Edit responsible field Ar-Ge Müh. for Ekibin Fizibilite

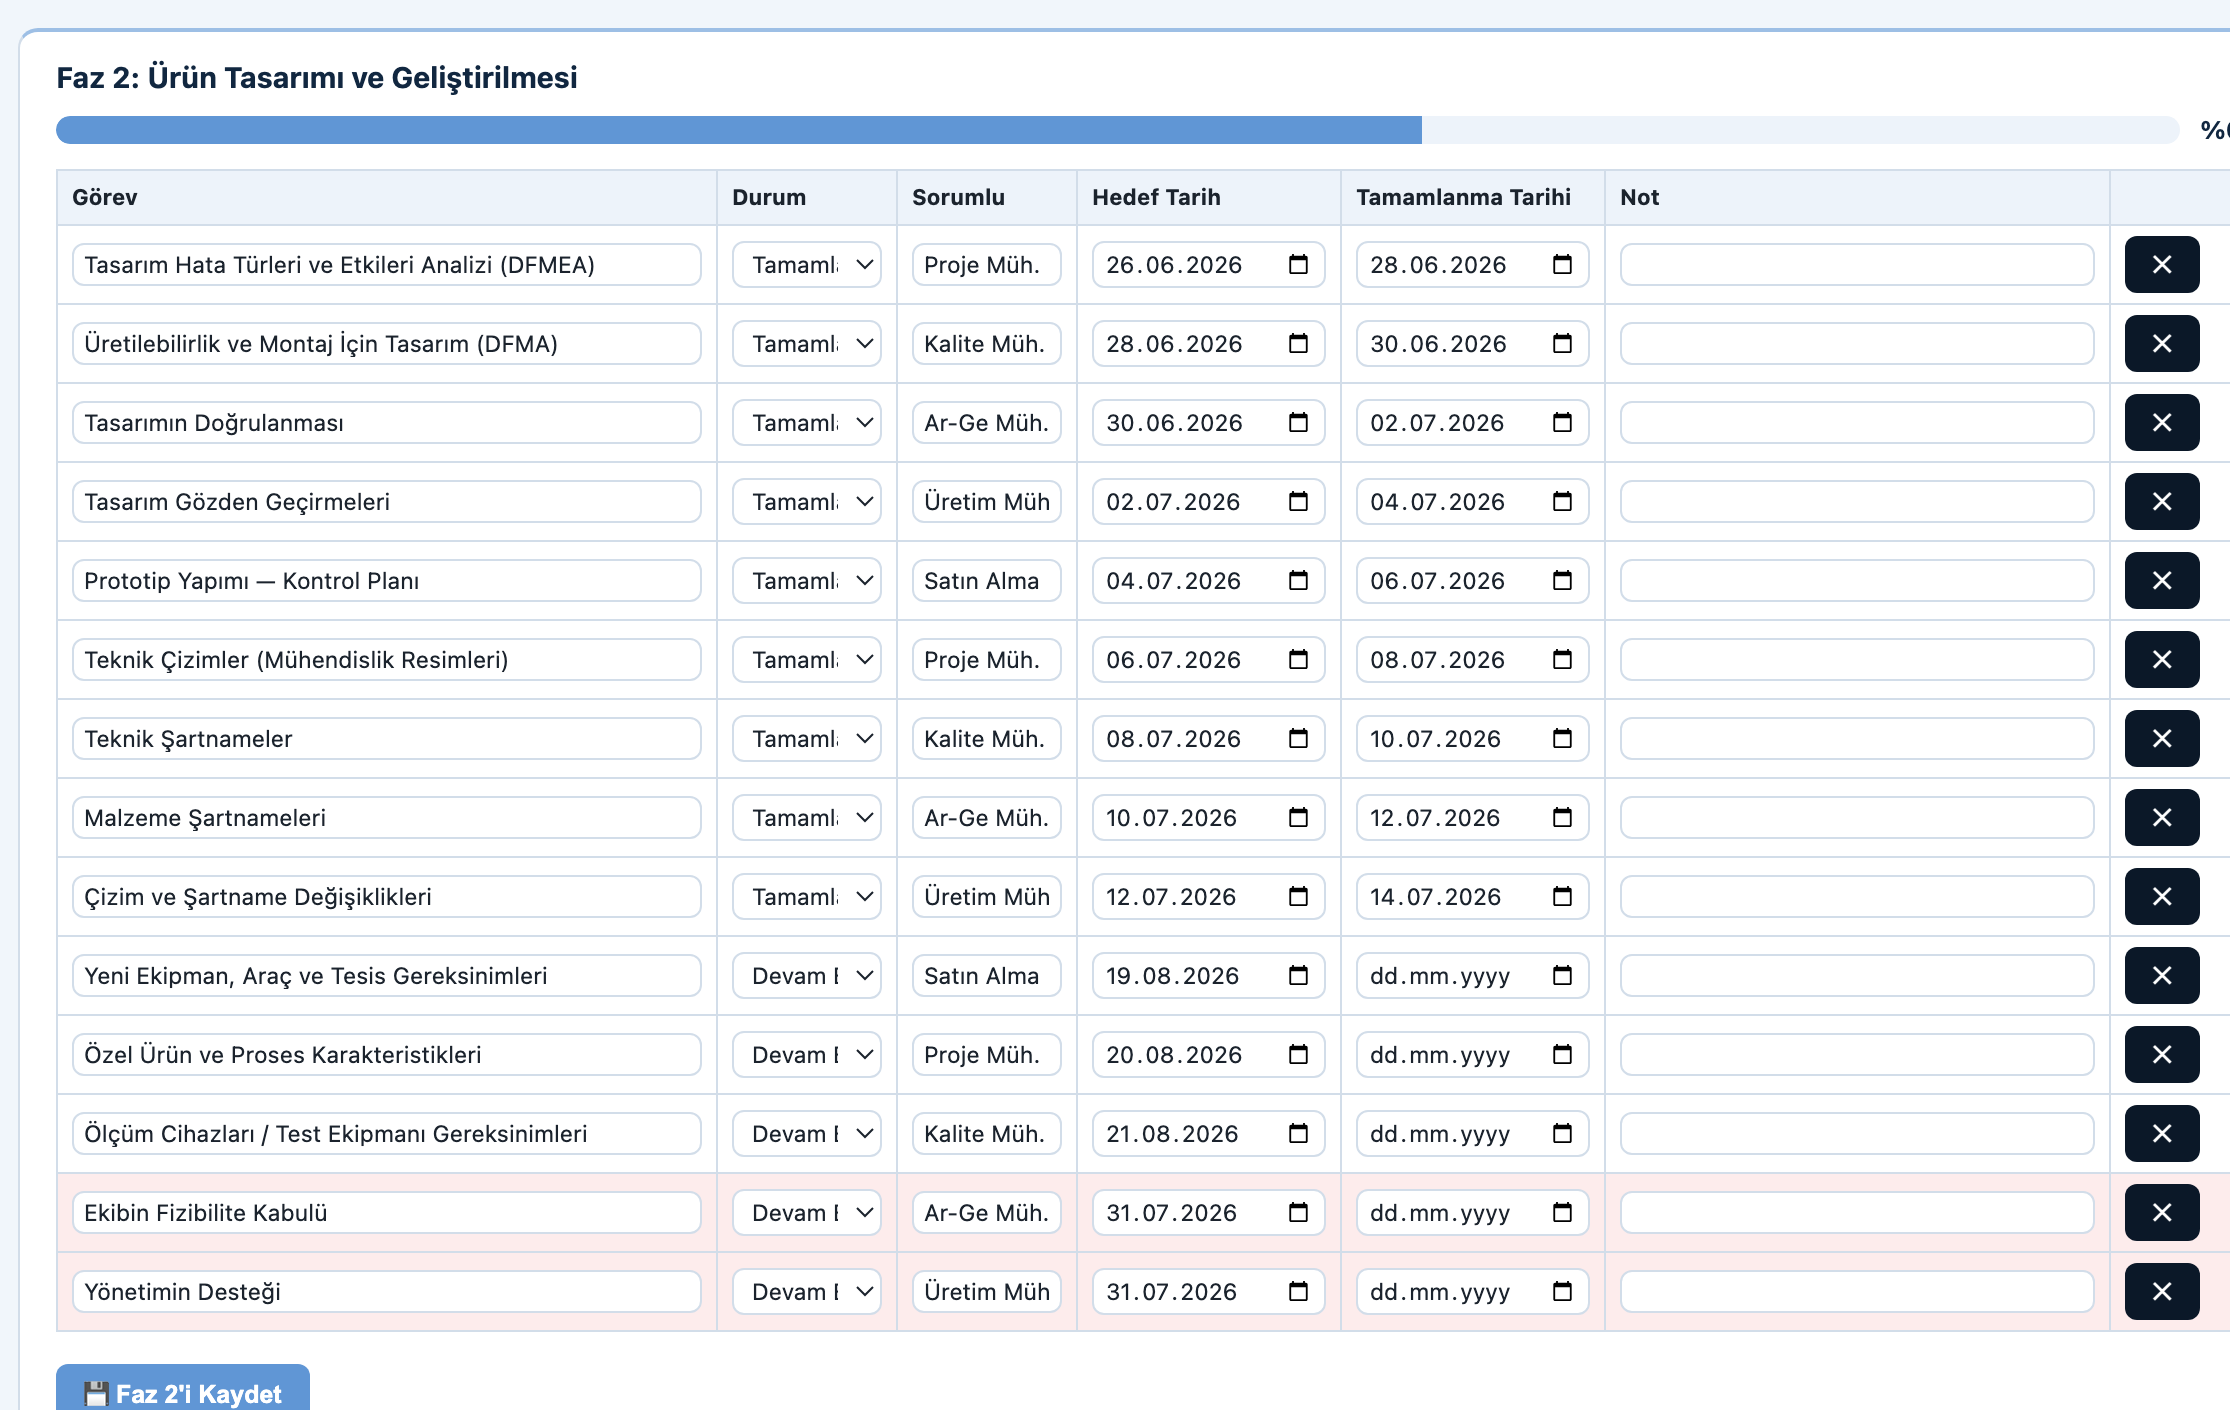coord(987,1213)
